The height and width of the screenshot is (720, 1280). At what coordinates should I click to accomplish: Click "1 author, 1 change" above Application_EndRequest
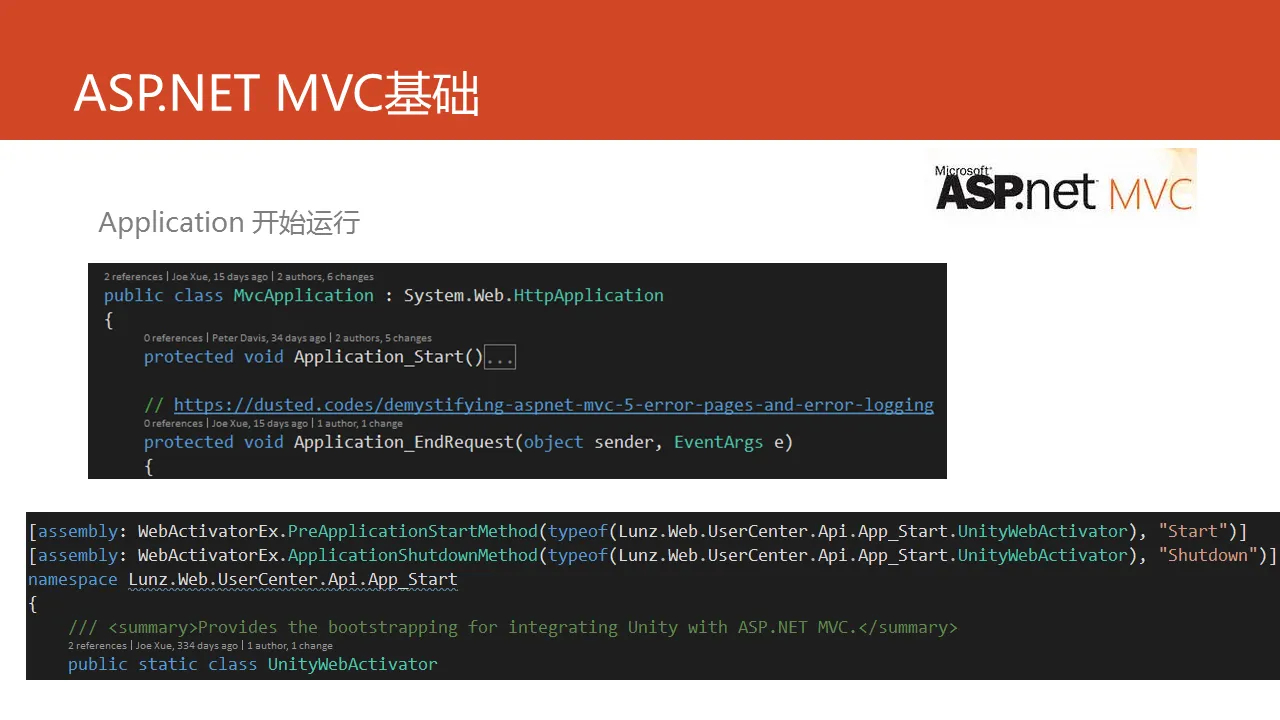click(359, 423)
